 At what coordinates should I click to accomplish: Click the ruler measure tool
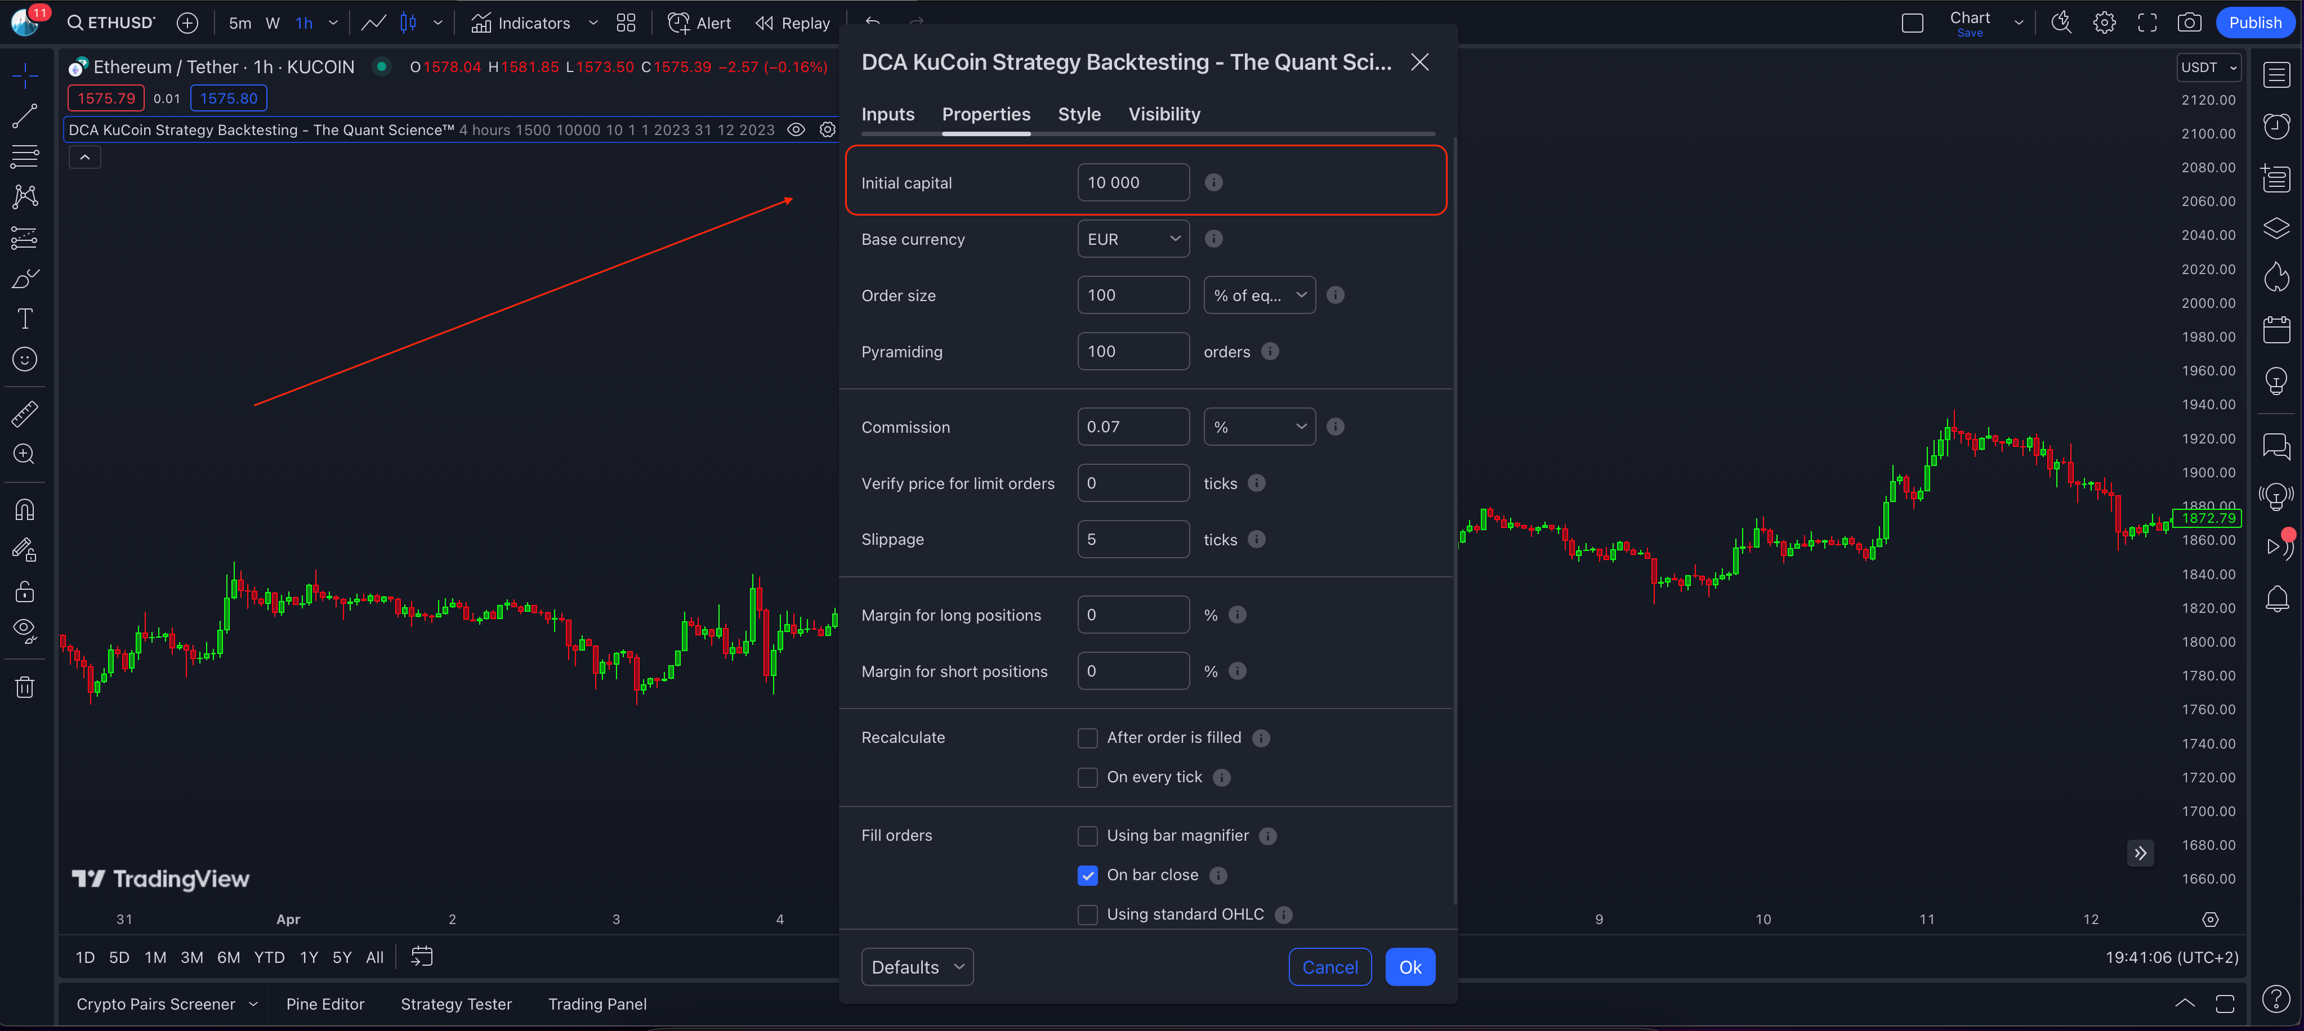pos(25,414)
